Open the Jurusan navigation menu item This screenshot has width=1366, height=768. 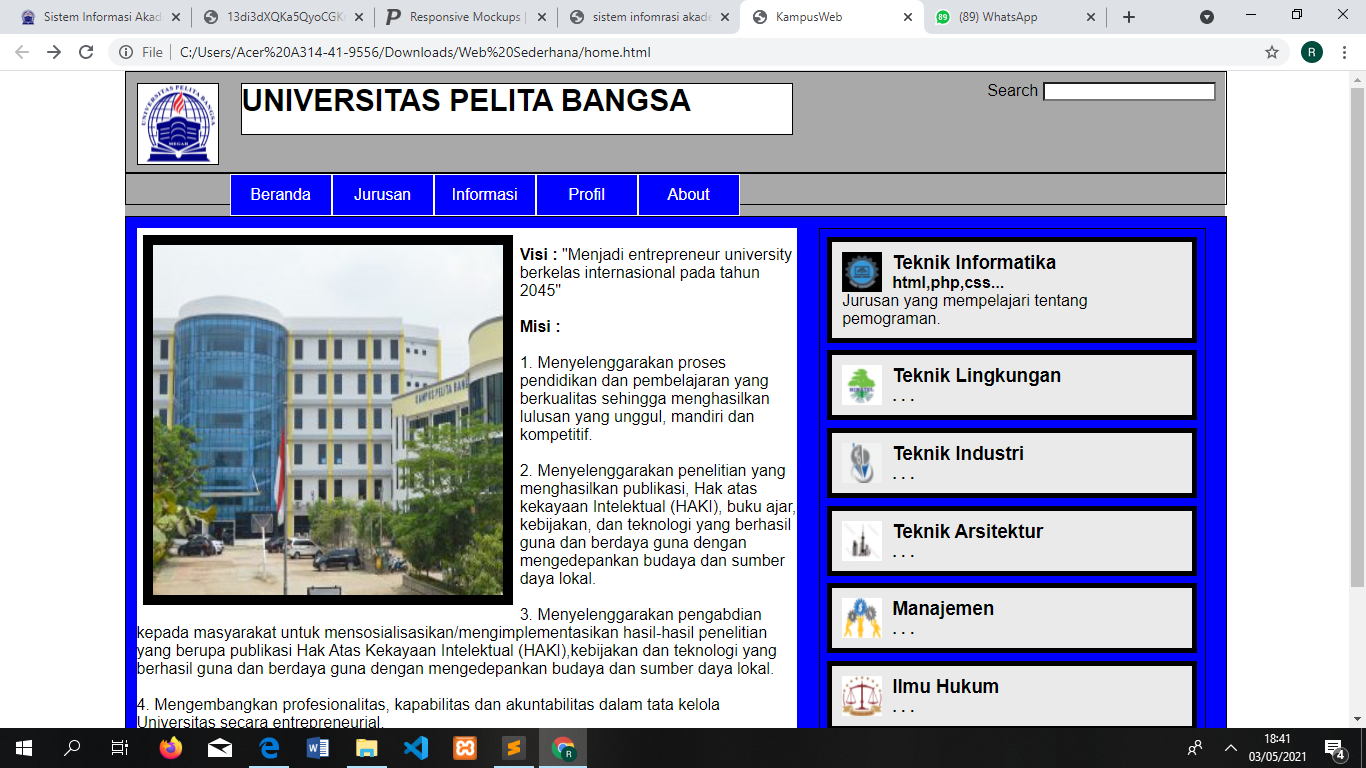point(383,194)
